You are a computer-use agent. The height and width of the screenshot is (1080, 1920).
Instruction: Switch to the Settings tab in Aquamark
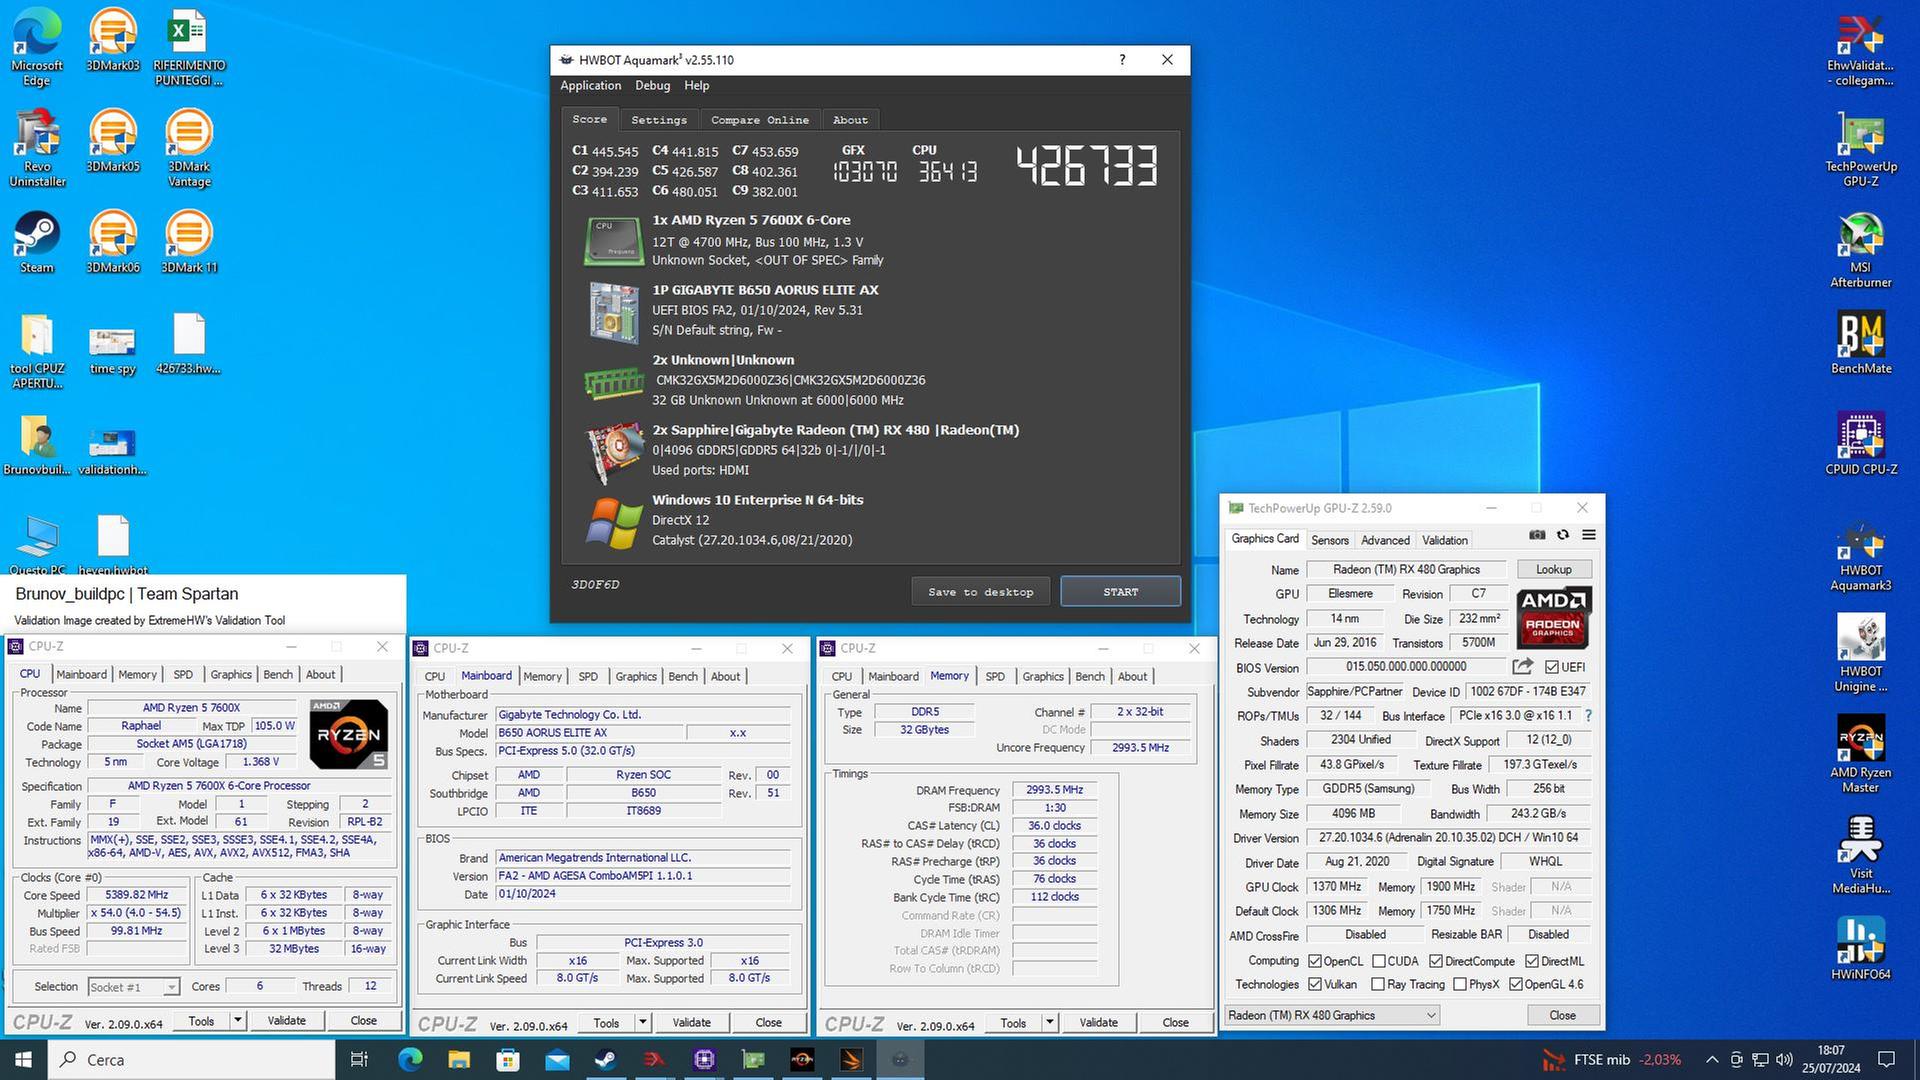pos(659,120)
